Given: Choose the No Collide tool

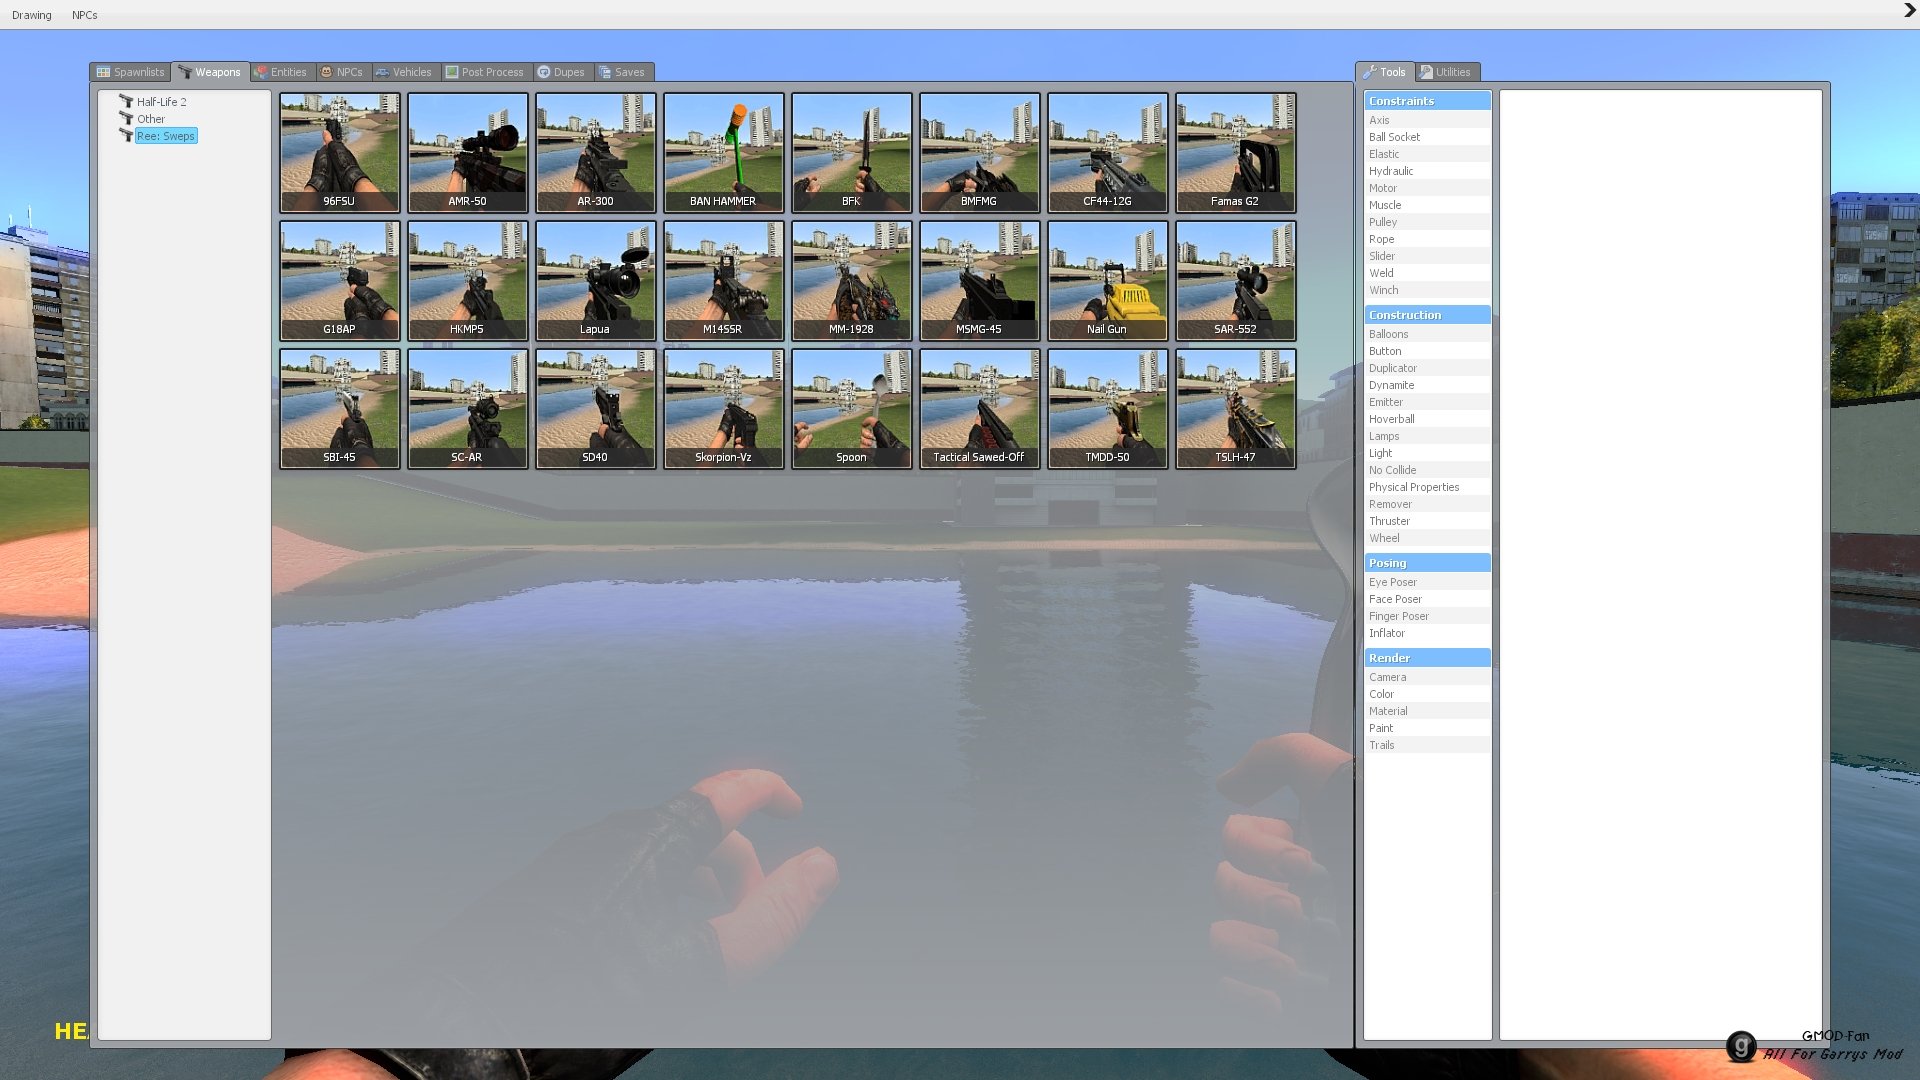Looking at the screenshot, I should 1427,470.
